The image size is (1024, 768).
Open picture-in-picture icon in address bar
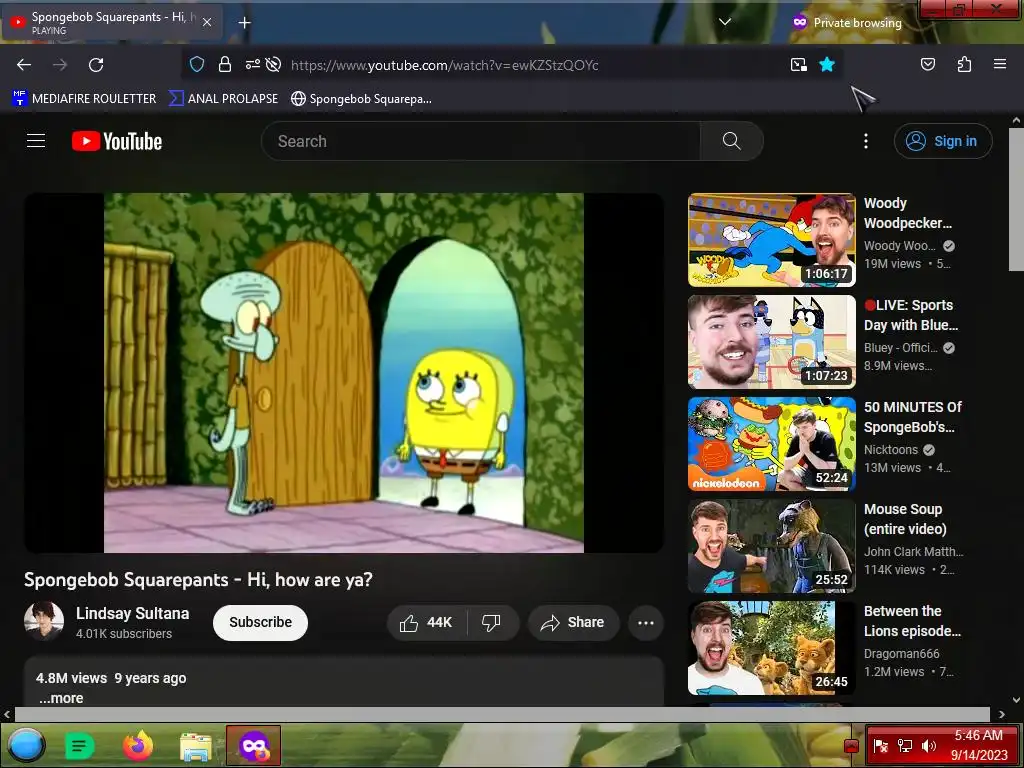pos(799,64)
